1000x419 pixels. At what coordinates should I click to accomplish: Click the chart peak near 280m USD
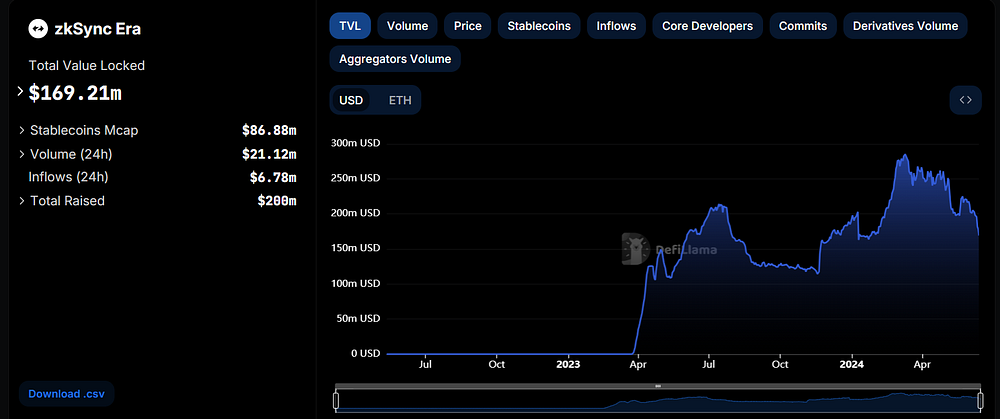pyautogui.click(x=904, y=155)
